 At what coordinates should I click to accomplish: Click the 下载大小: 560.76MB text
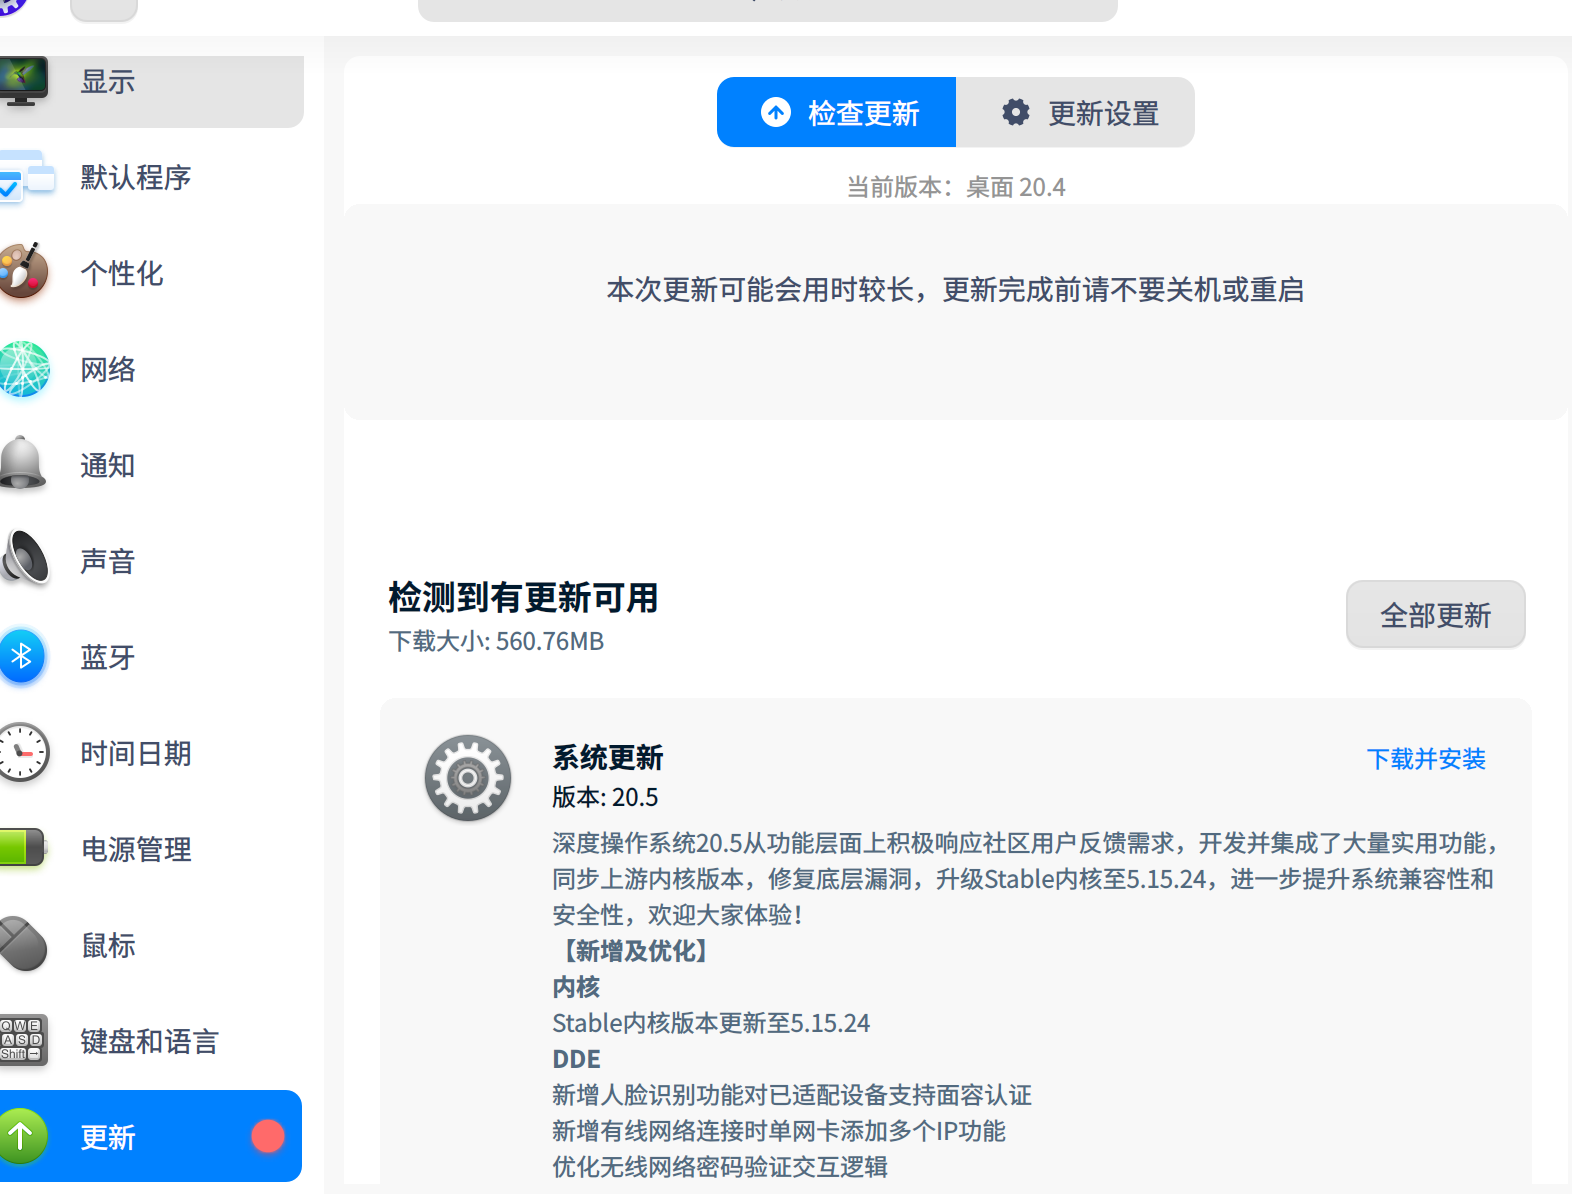496,641
